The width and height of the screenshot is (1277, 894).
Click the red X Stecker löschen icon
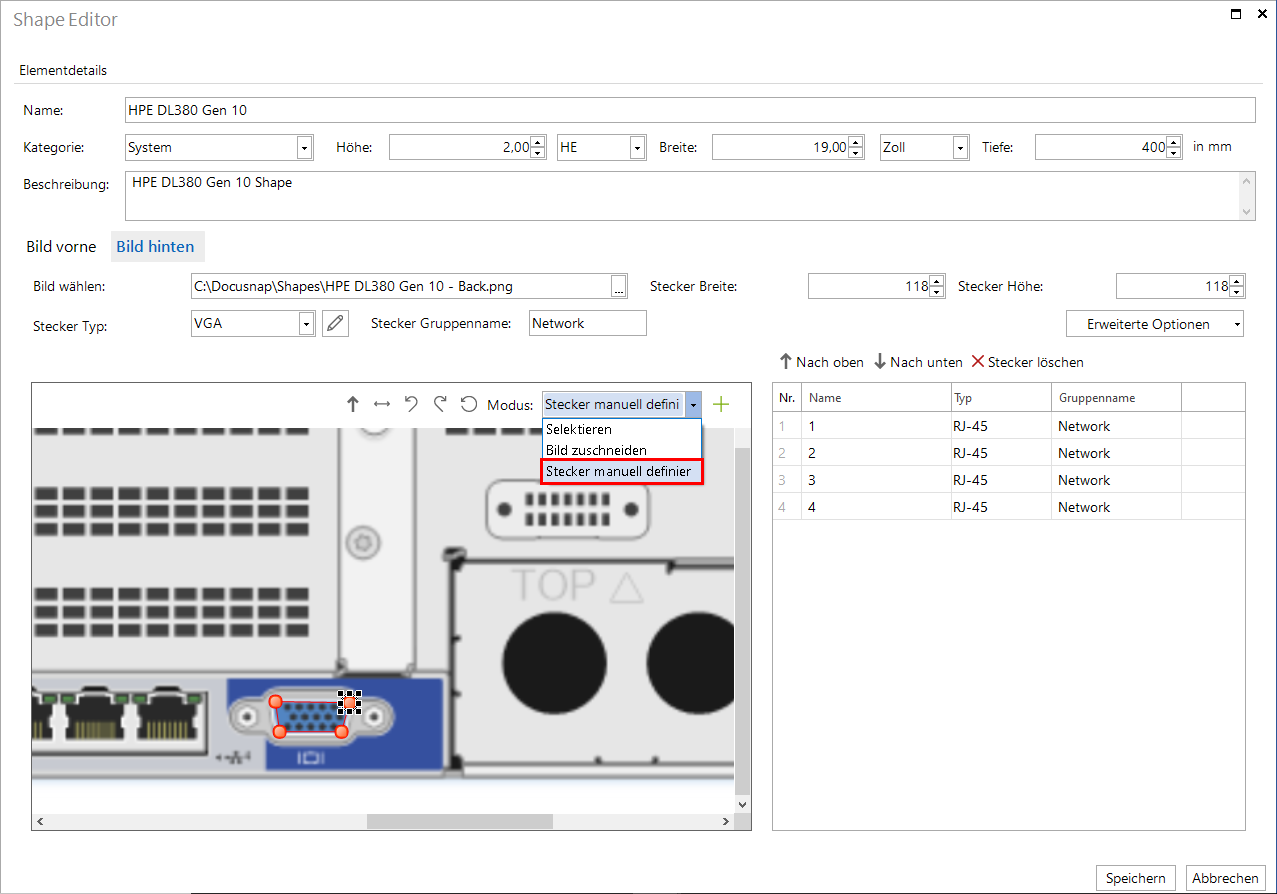978,362
